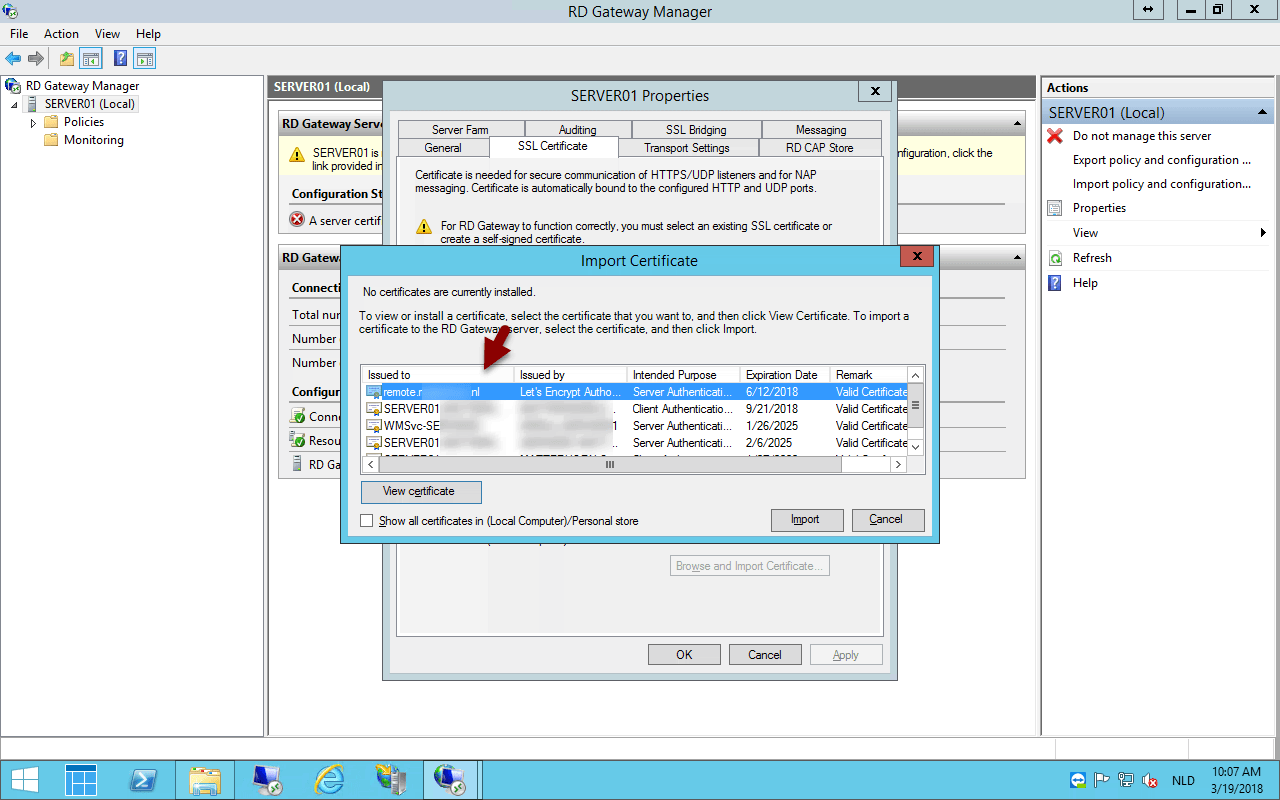Open the Windows Start button

pos(24,780)
